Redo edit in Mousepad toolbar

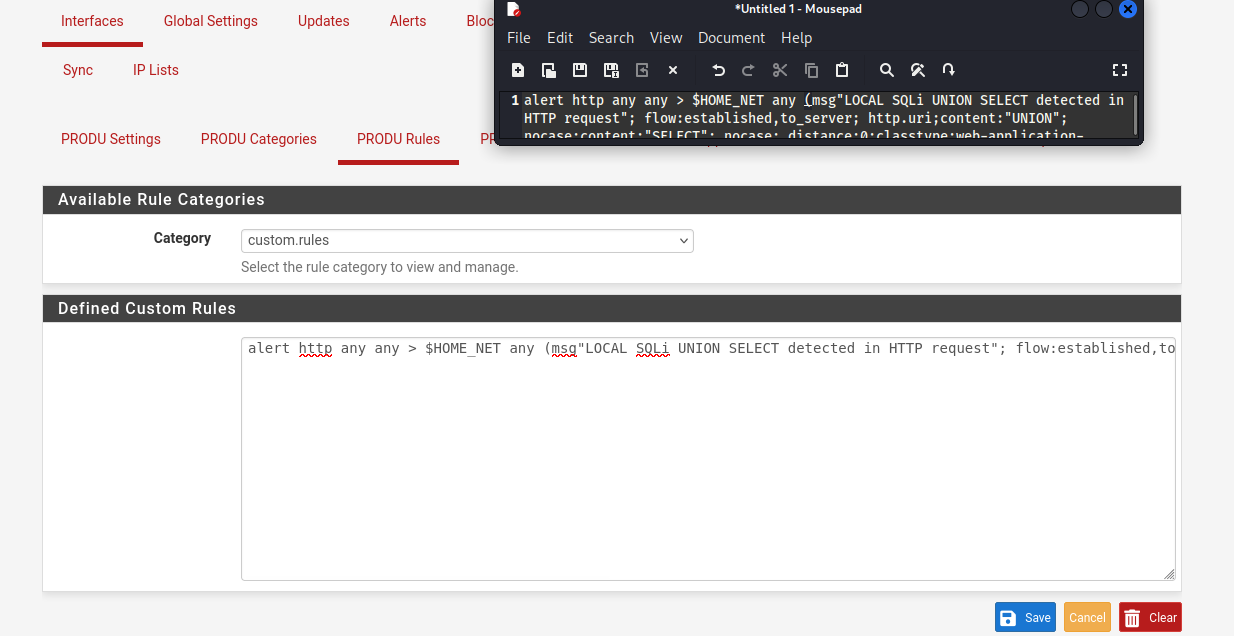748,70
